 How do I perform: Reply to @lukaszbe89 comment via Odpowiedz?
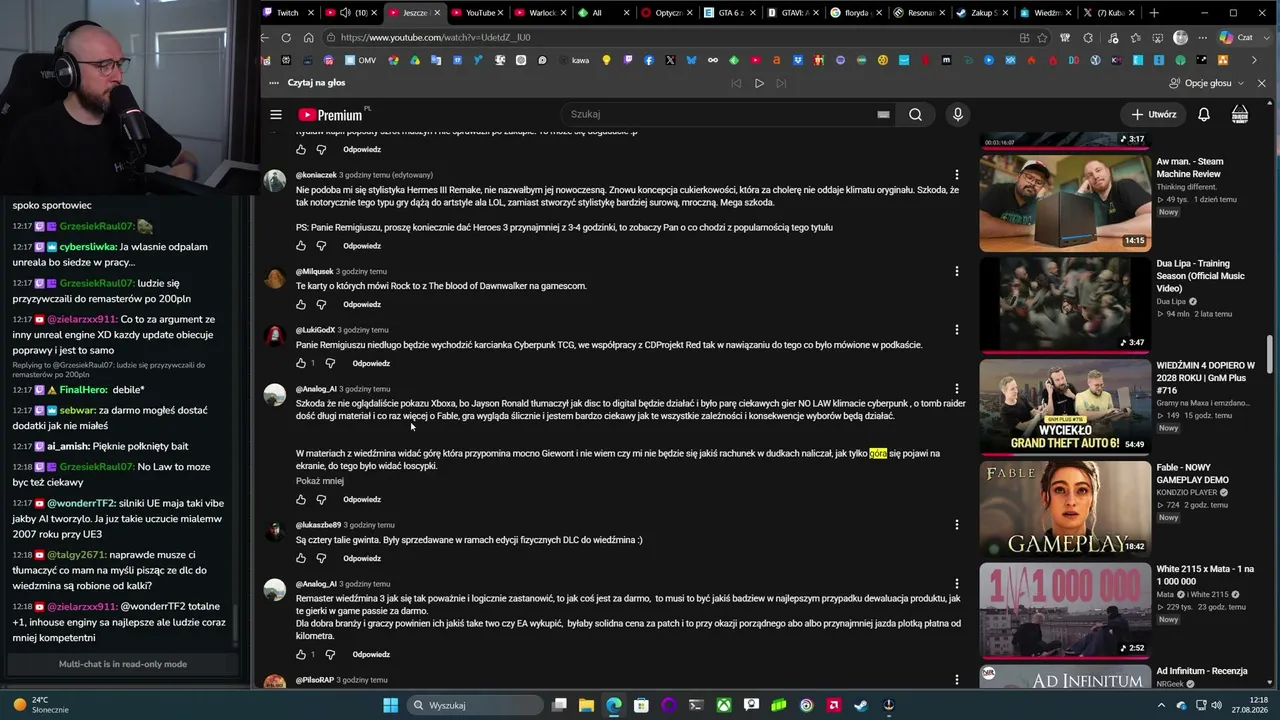coord(362,558)
